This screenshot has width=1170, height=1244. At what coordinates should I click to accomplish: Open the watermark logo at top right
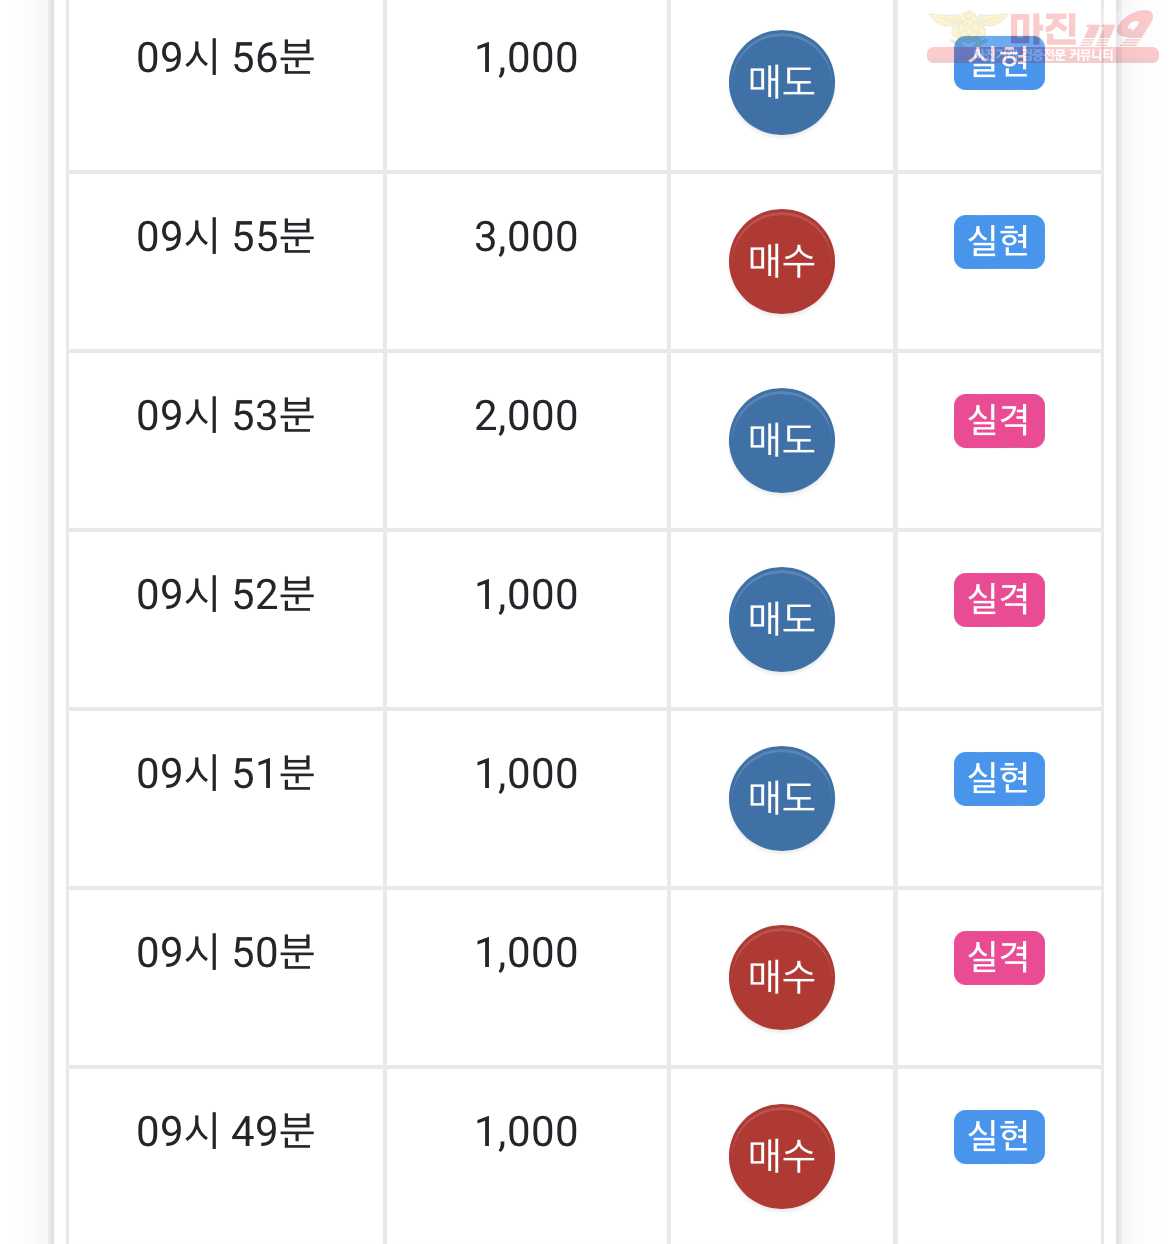click(x=1043, y=37)
